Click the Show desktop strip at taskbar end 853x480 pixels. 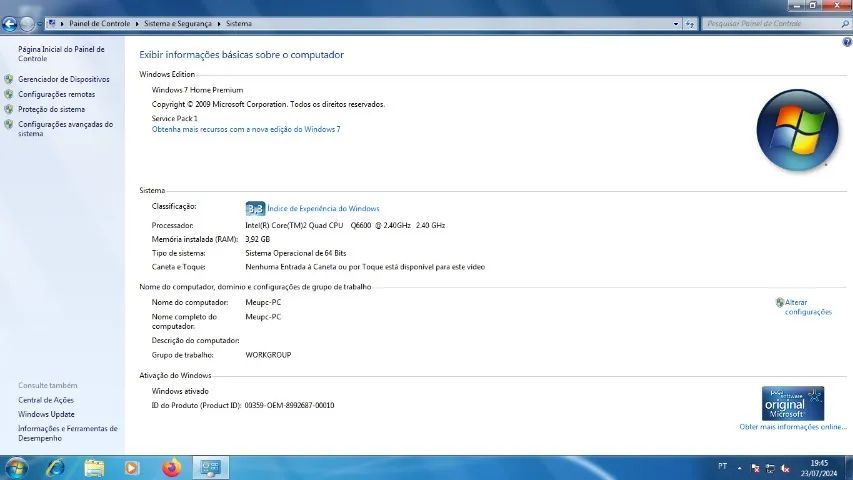click(848, 468)
